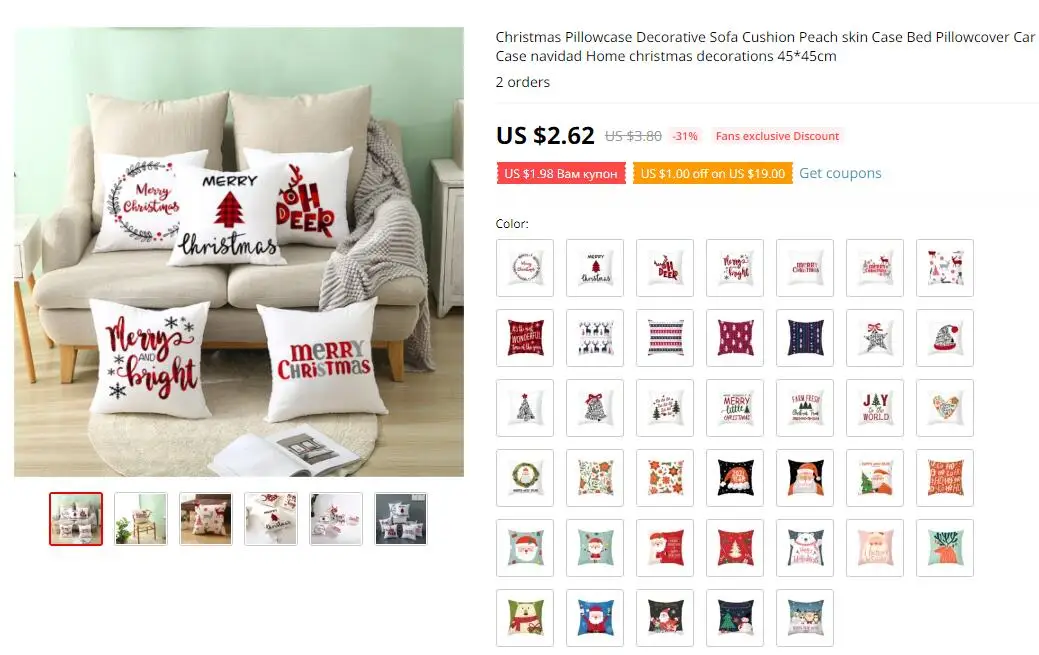
Task: View the chair with plant thumbnail
Action: (140, 519)
